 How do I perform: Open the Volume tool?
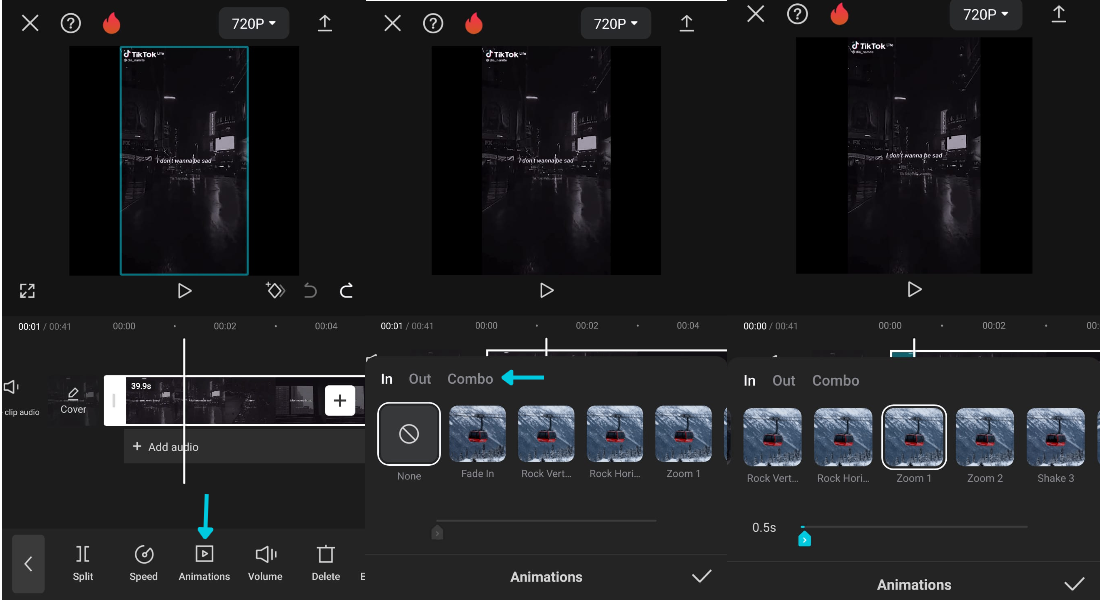click(x=265, y=564)
